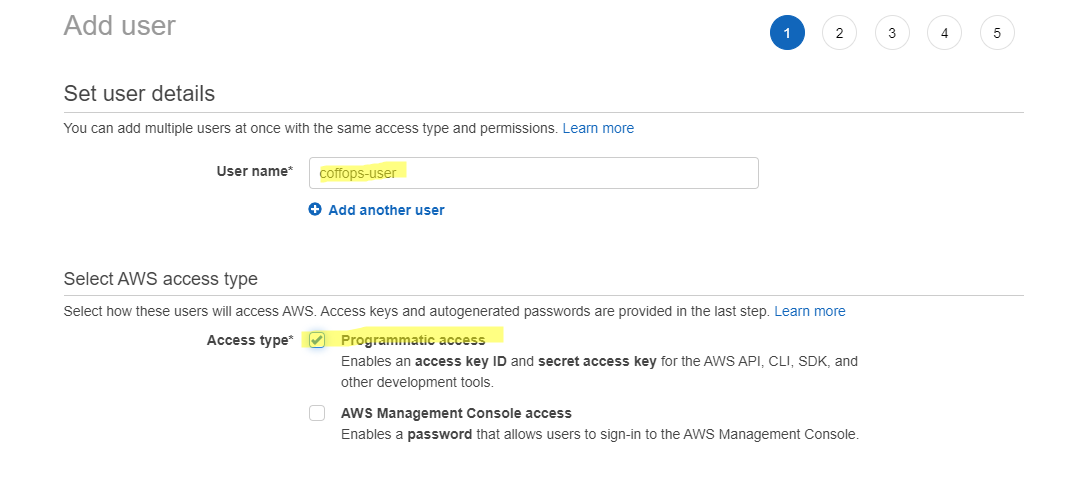Open Learn more link about multiple users
The height and width of the screenshot is (494, 1065).
point(598,128)
